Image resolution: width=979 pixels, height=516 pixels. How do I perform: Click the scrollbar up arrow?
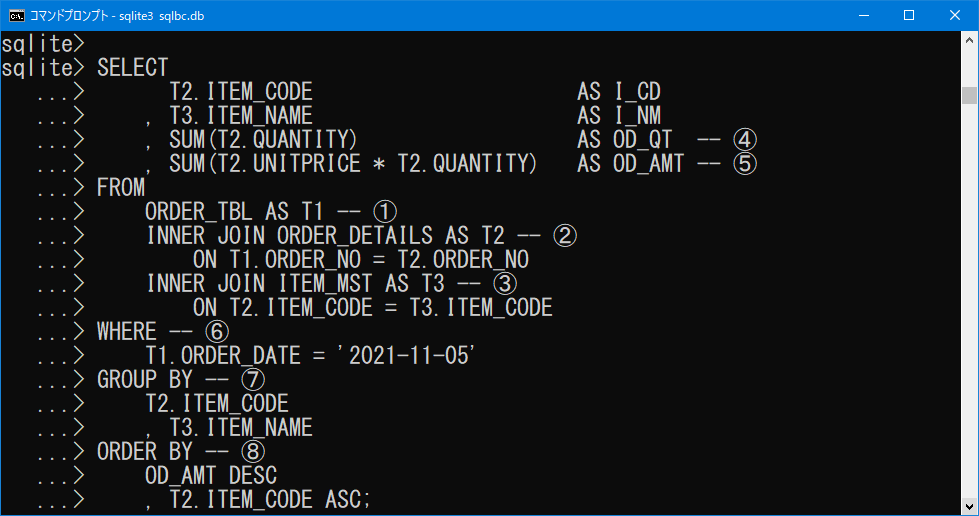pyautogui.click(x=969, y=40)
